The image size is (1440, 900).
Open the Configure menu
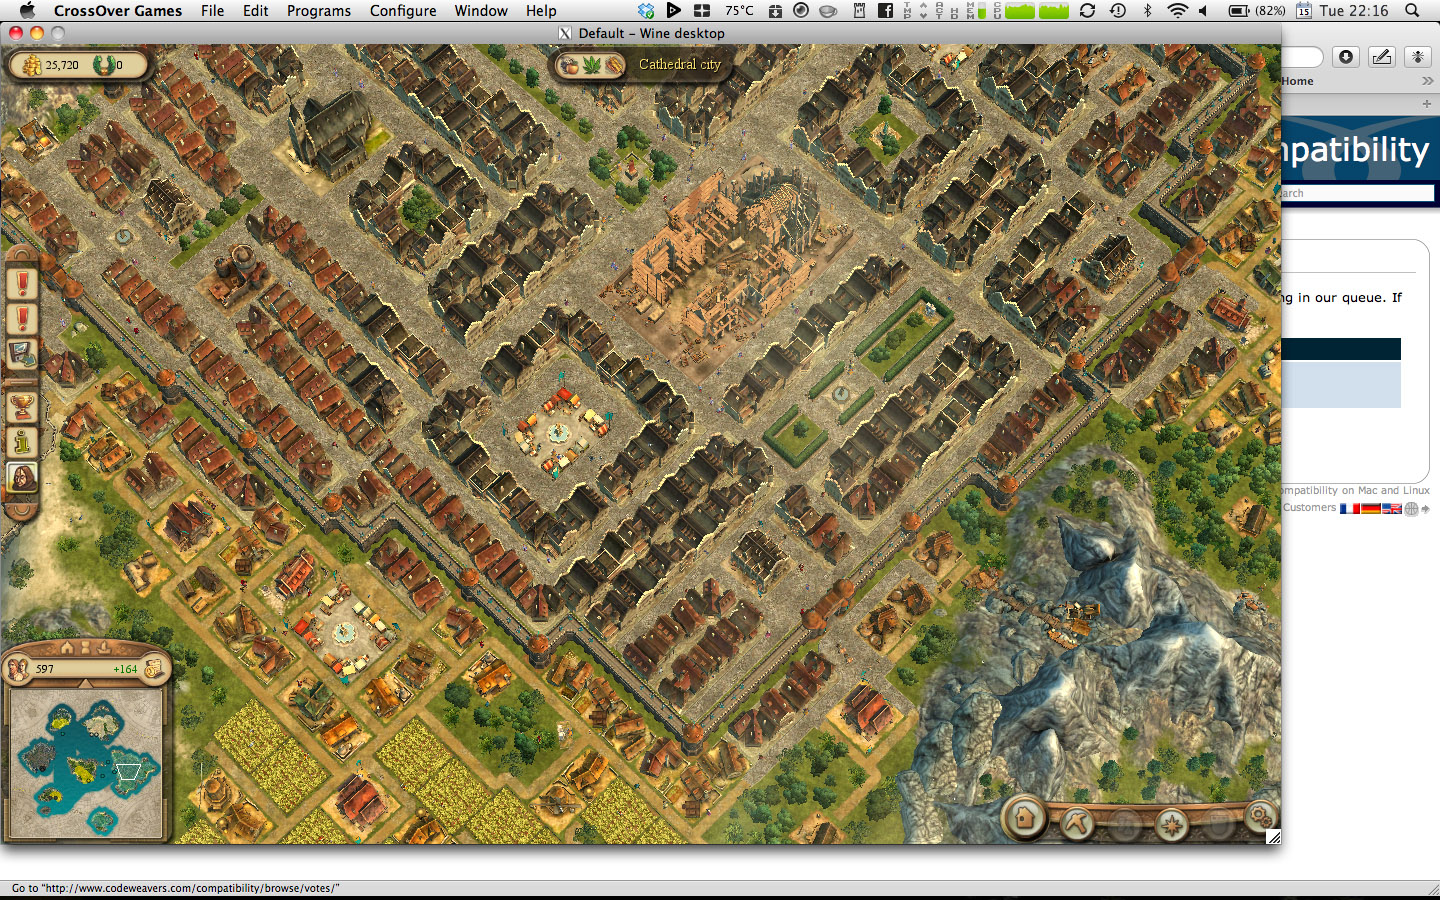coord(403,10)
